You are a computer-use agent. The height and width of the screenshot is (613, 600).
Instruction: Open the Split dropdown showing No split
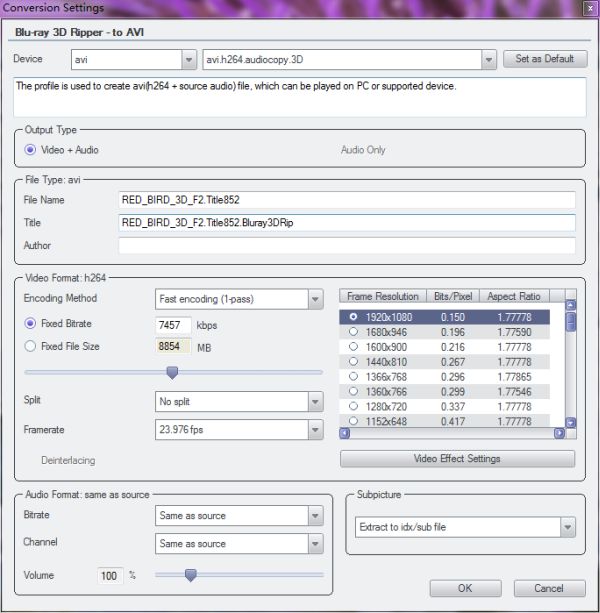239,401
